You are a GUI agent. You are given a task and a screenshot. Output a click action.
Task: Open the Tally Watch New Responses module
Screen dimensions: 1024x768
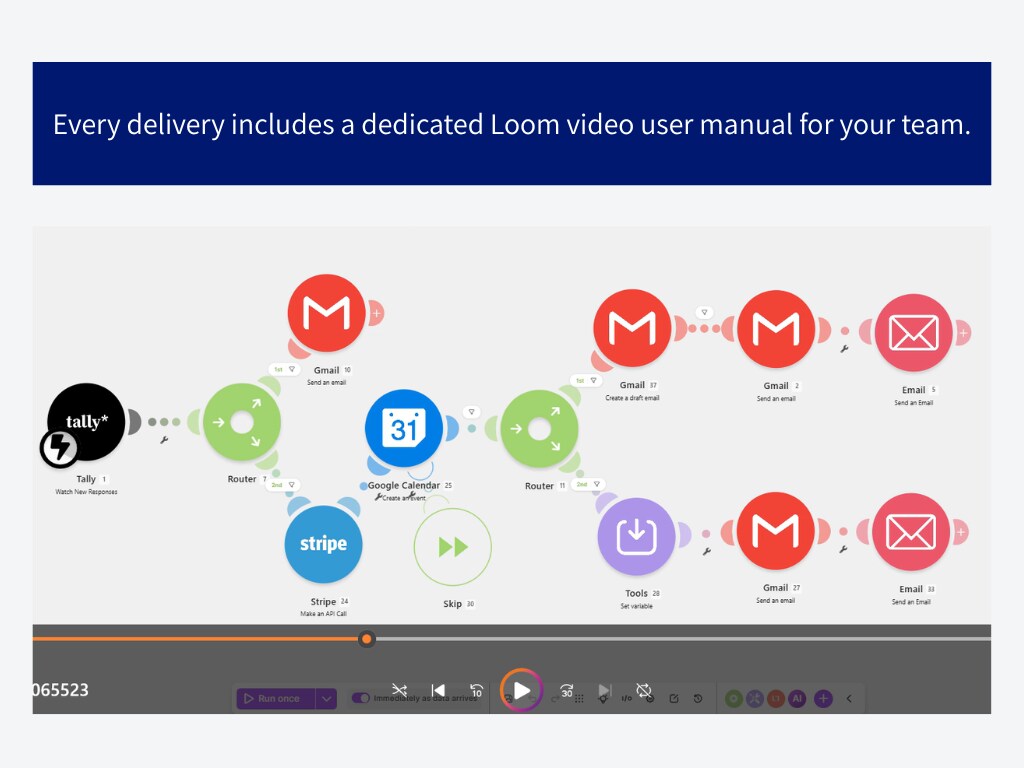coord(86,422)
